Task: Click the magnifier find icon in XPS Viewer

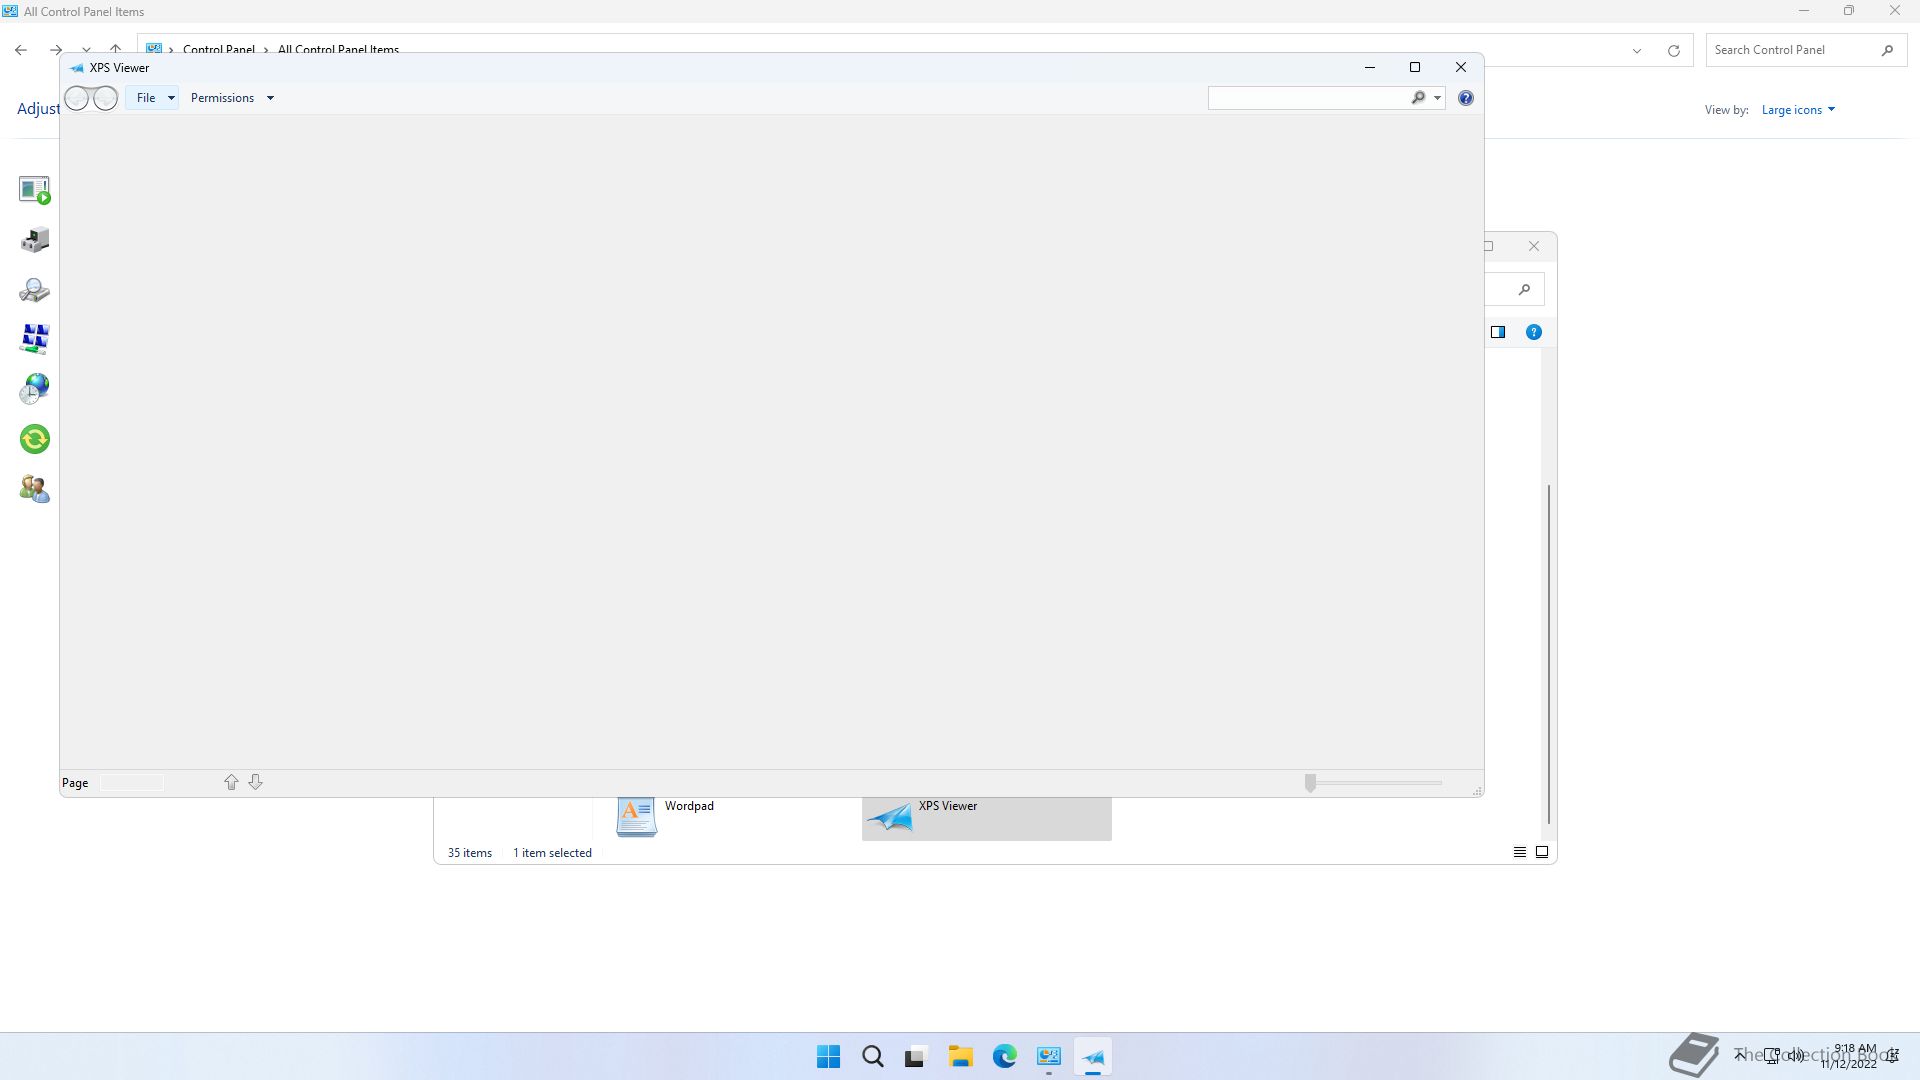Action: (x=1417, y=98)
